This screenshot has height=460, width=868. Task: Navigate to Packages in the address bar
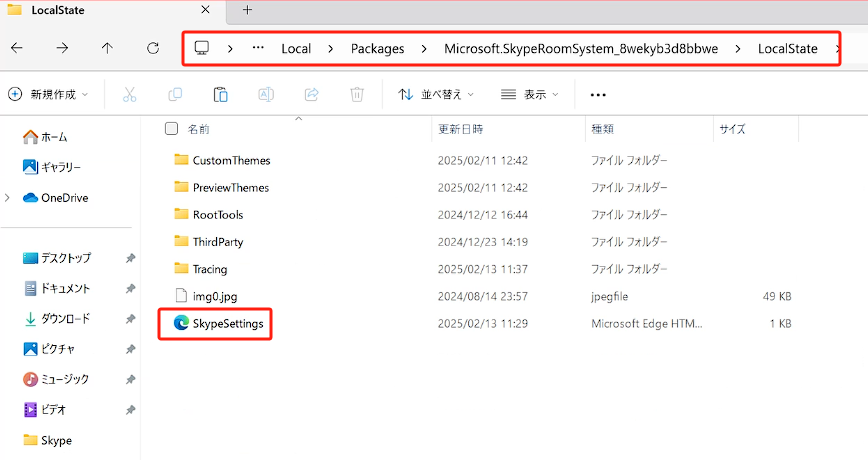[378, 49]
